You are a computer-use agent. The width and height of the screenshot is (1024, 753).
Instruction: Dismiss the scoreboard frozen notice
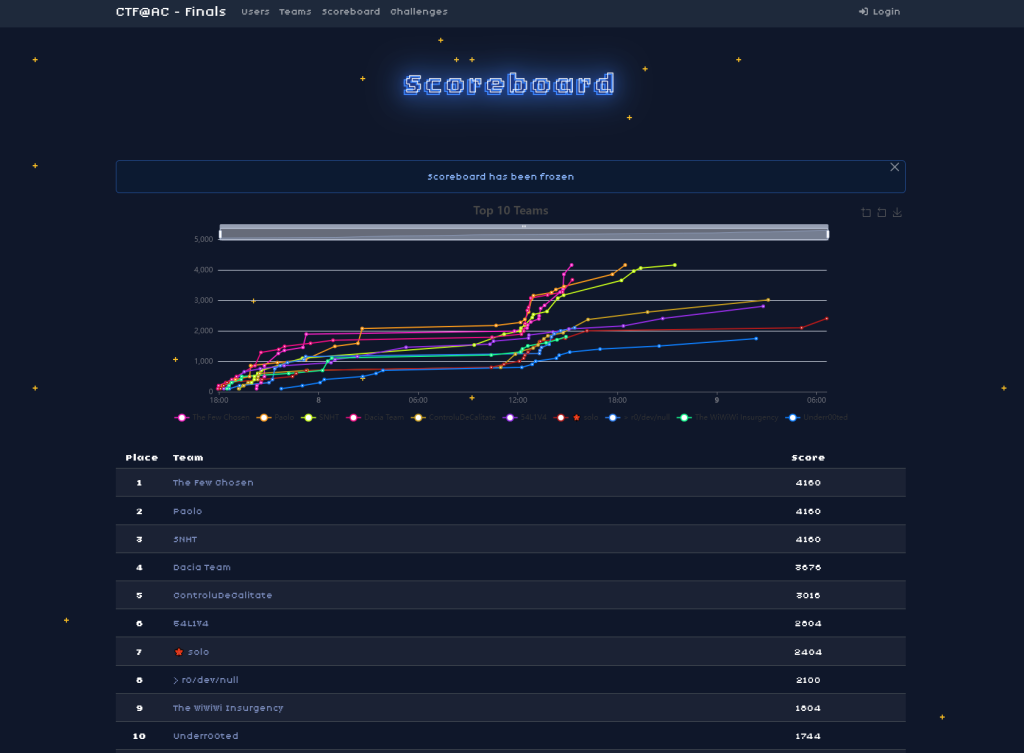pos(895,167)
